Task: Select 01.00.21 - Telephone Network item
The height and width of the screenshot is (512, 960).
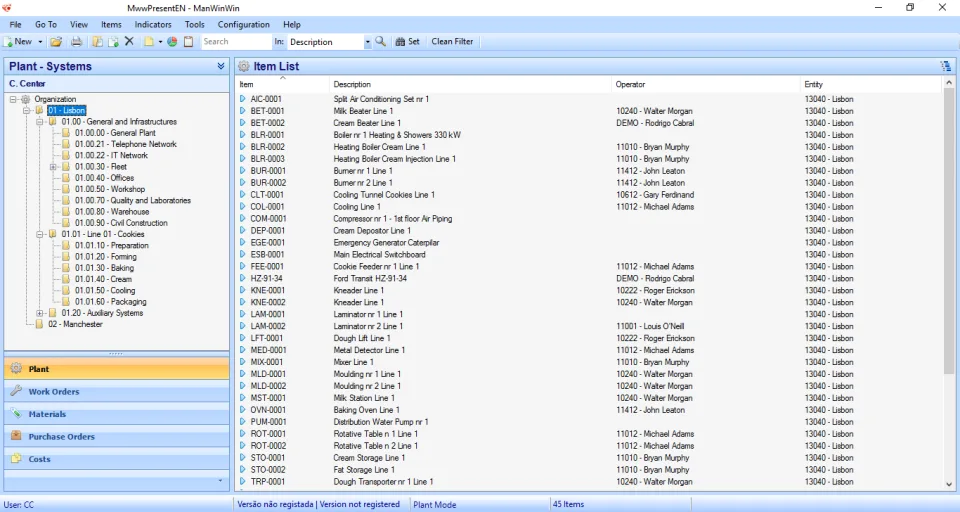Action: coord(126,144)
